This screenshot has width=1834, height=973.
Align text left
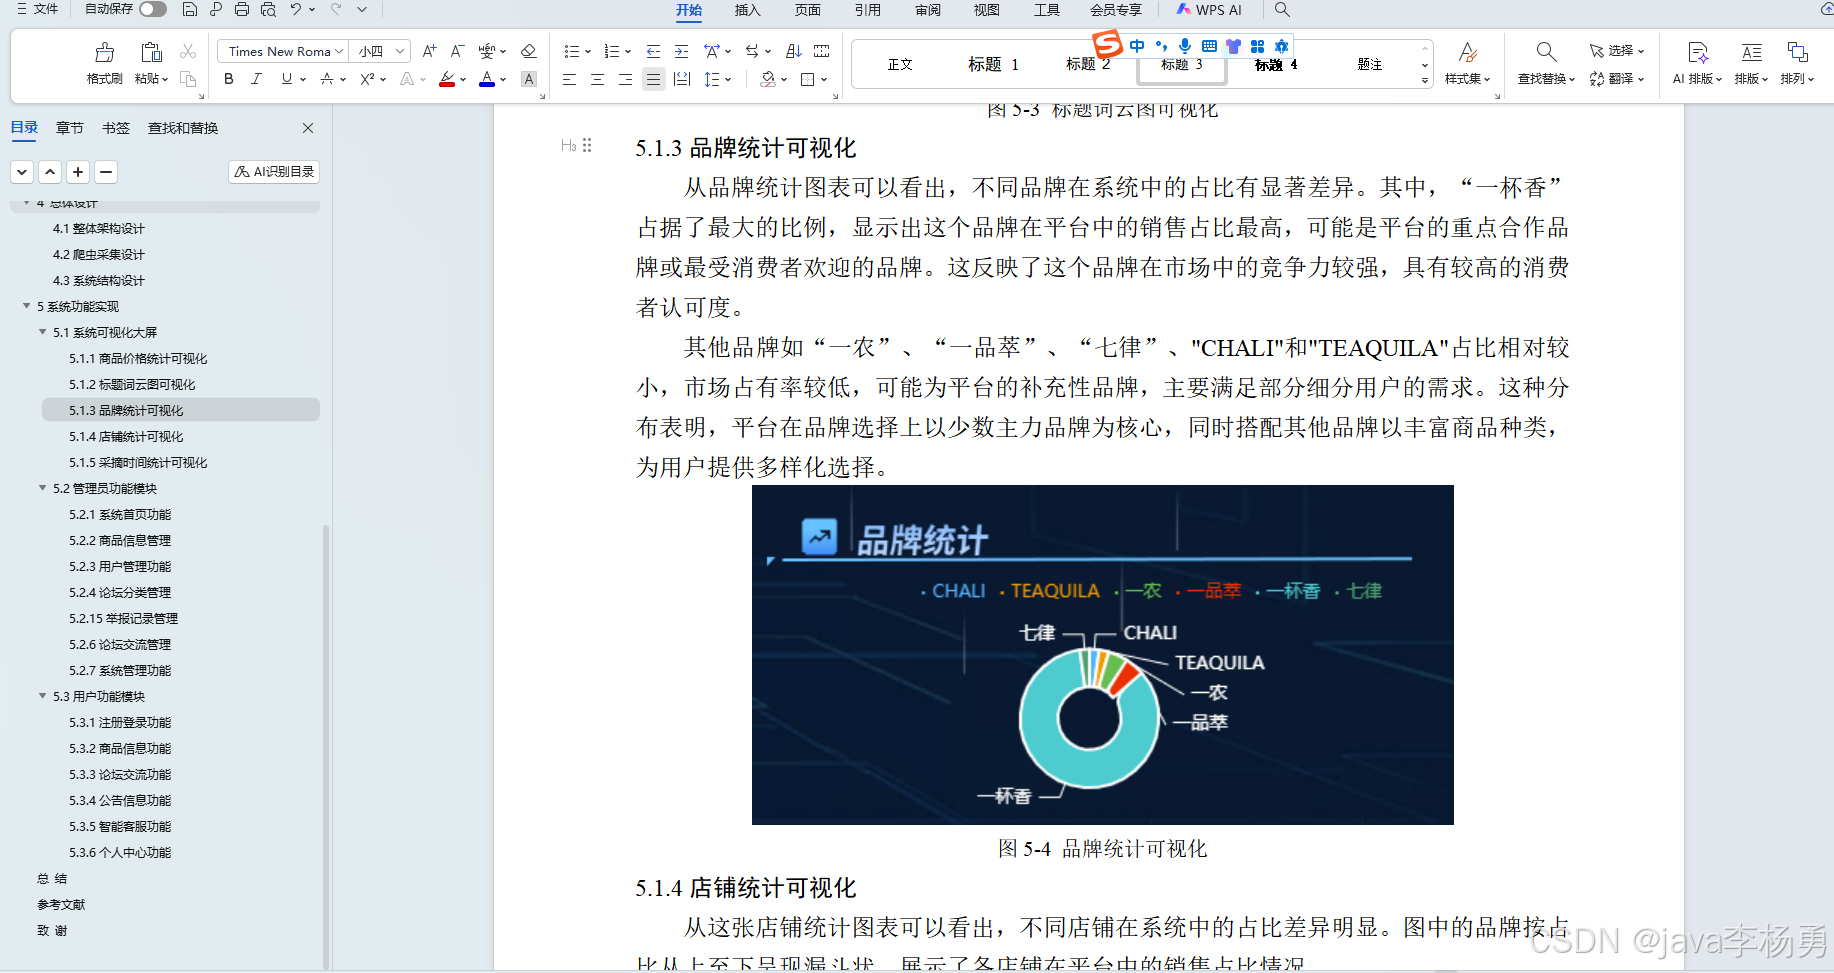point(569,79)
